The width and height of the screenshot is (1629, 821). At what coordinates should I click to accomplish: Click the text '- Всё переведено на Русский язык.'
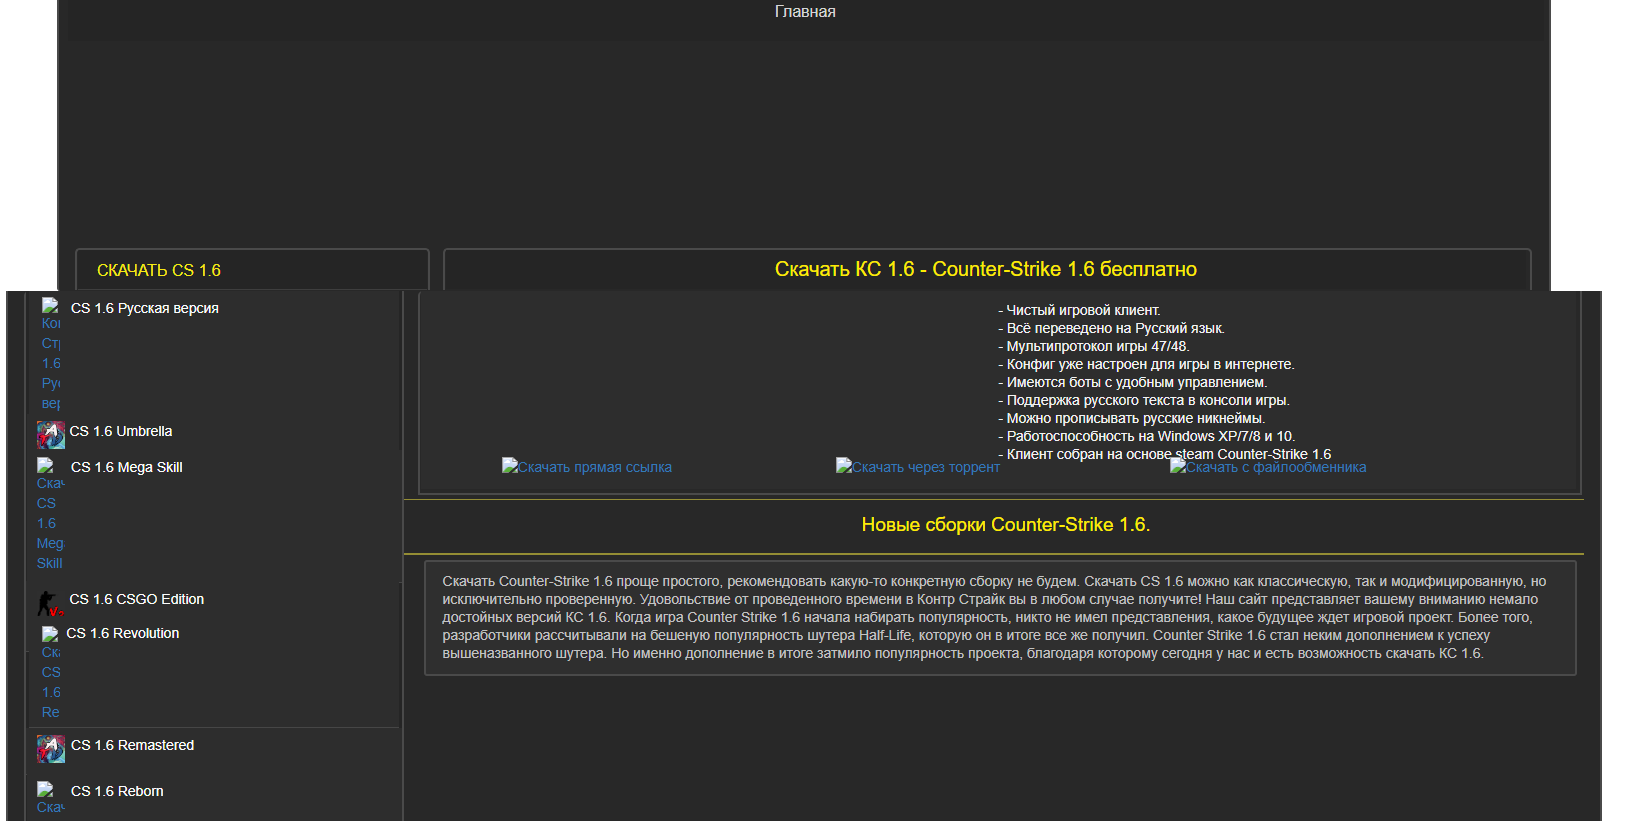tap(1111, 328)
